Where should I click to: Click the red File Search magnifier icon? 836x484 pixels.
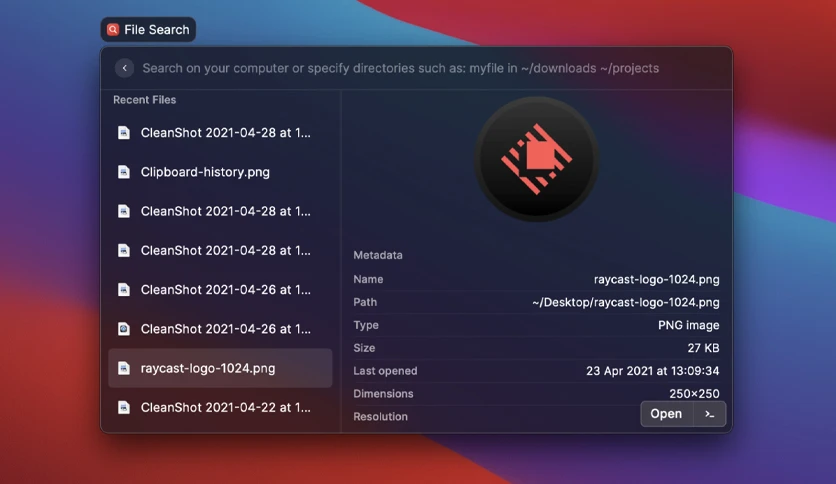tap(112, 29)
